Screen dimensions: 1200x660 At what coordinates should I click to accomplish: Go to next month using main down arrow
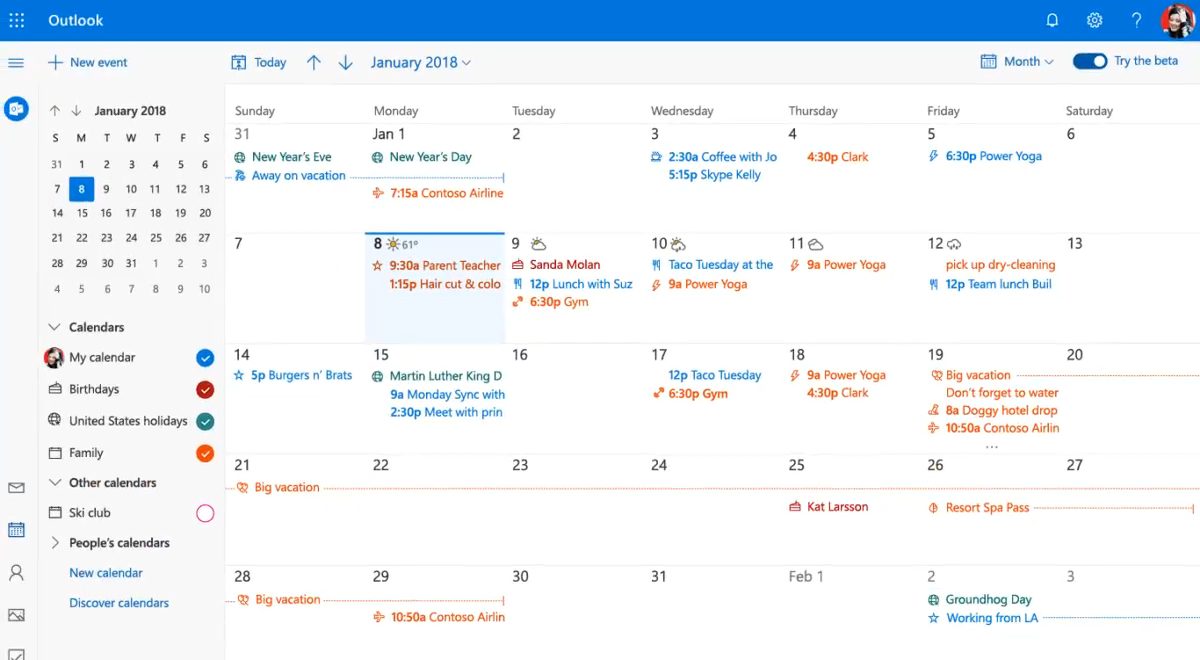tap(346, 62)
